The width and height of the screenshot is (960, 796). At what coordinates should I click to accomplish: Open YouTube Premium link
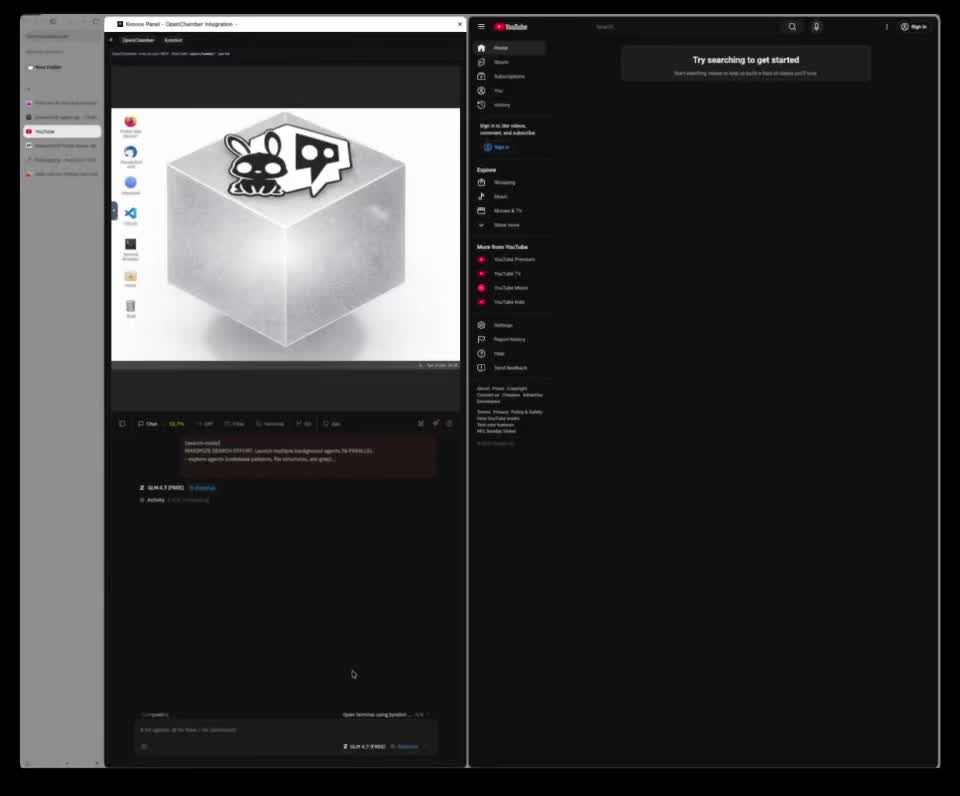[509, 260]
